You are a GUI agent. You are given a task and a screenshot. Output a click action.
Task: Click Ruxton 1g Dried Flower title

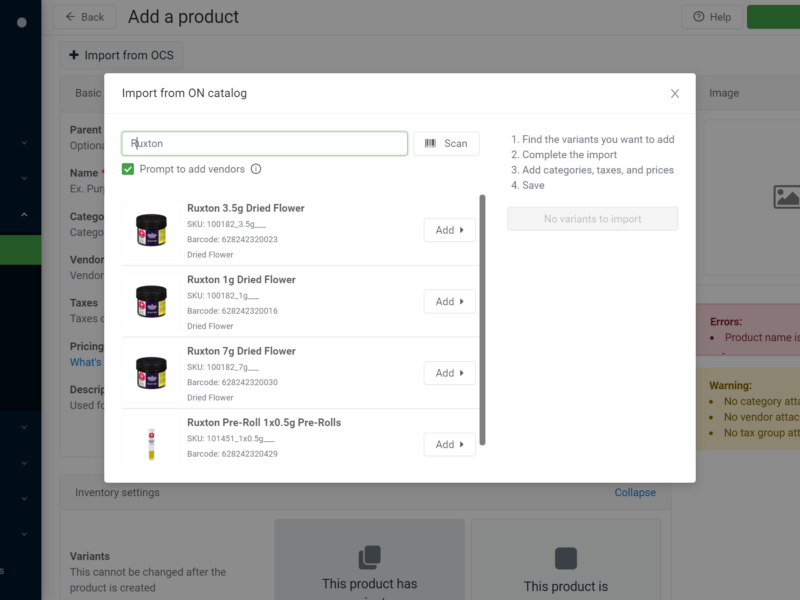point(241,280)
